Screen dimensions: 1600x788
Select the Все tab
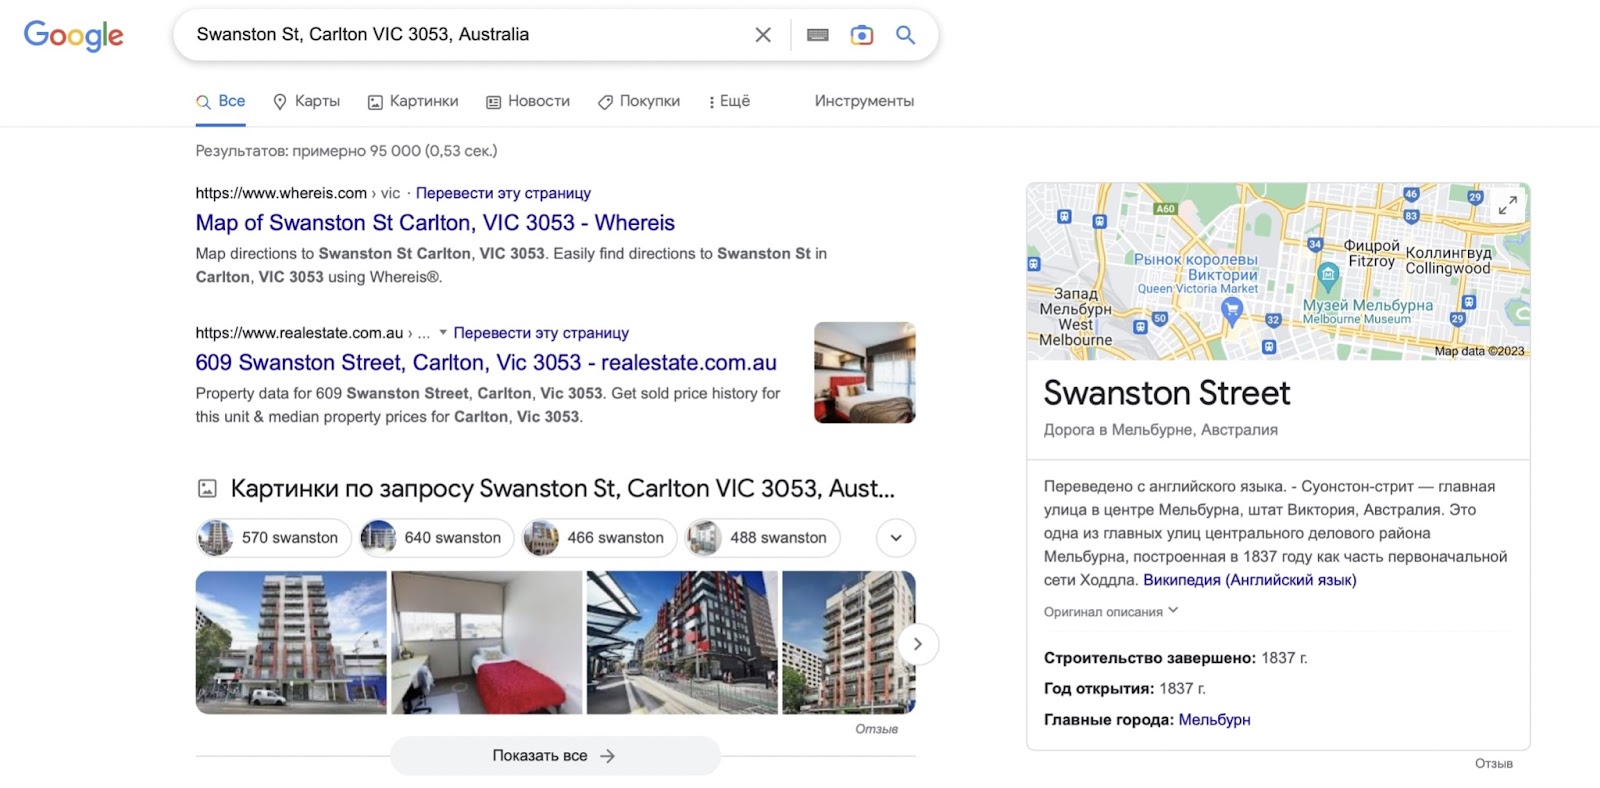point(221,101)
